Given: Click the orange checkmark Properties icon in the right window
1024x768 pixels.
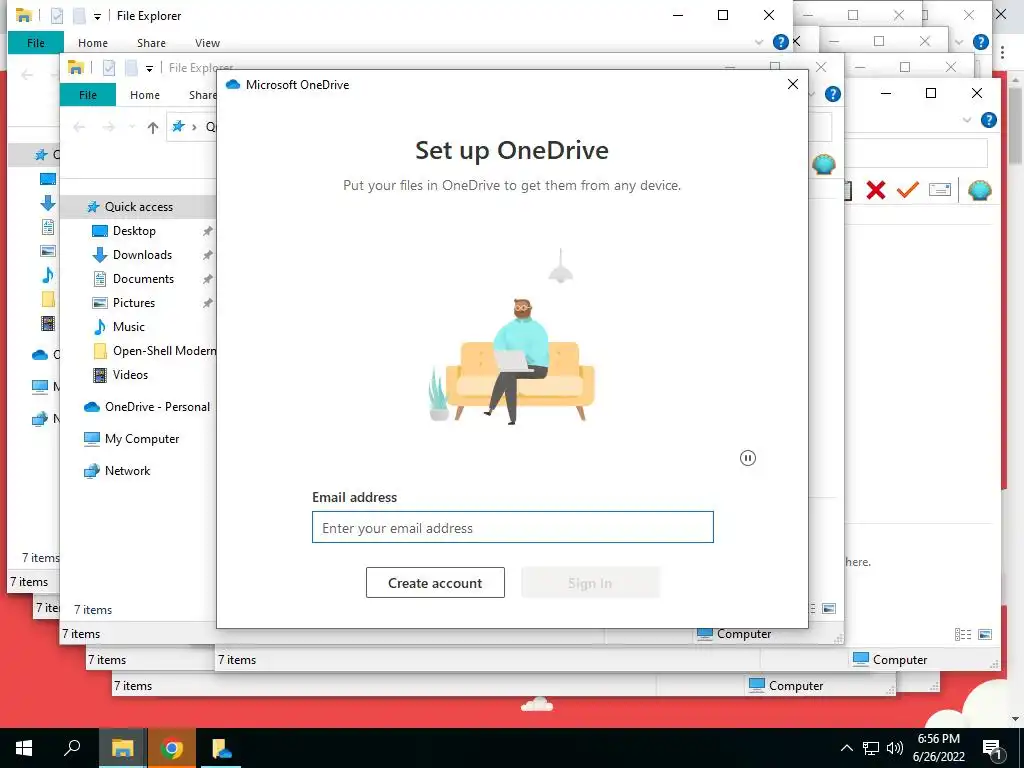Looking at the screenshot, I should click(x=908, y=190).
